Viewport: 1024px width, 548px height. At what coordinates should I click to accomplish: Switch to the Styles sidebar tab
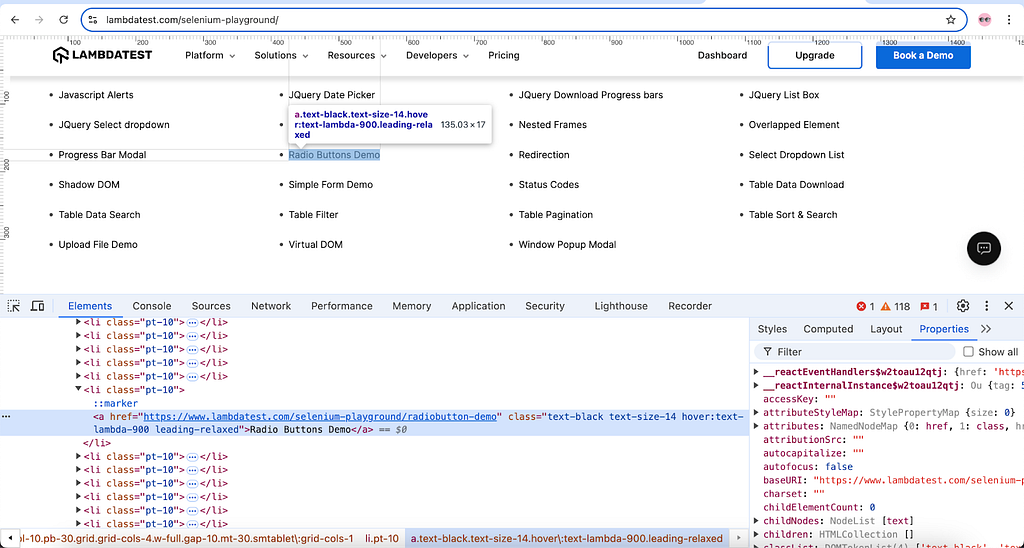772,329
